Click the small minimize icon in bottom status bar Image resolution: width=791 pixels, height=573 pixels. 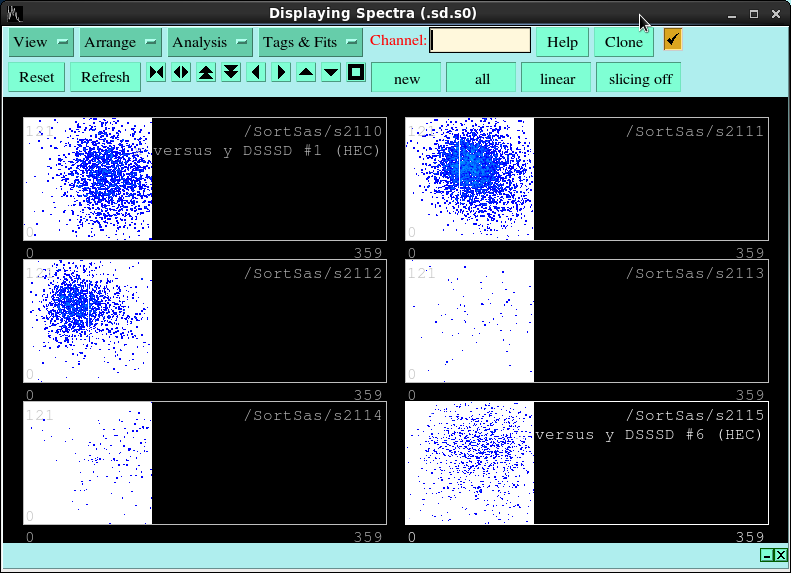(767, 555)
